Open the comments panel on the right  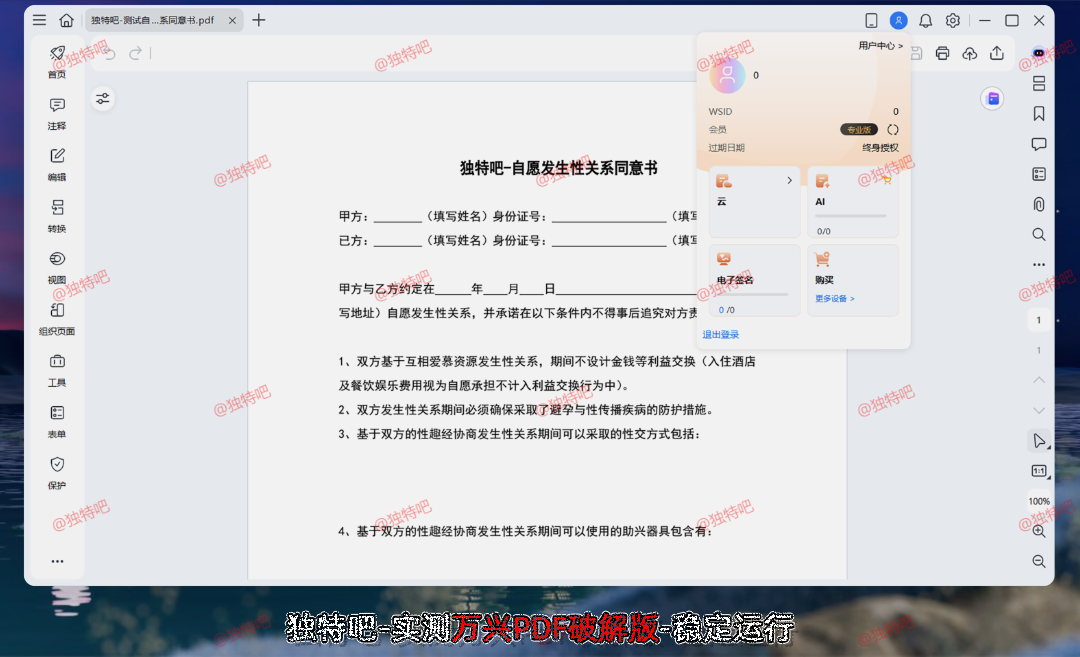(1039, 144)
